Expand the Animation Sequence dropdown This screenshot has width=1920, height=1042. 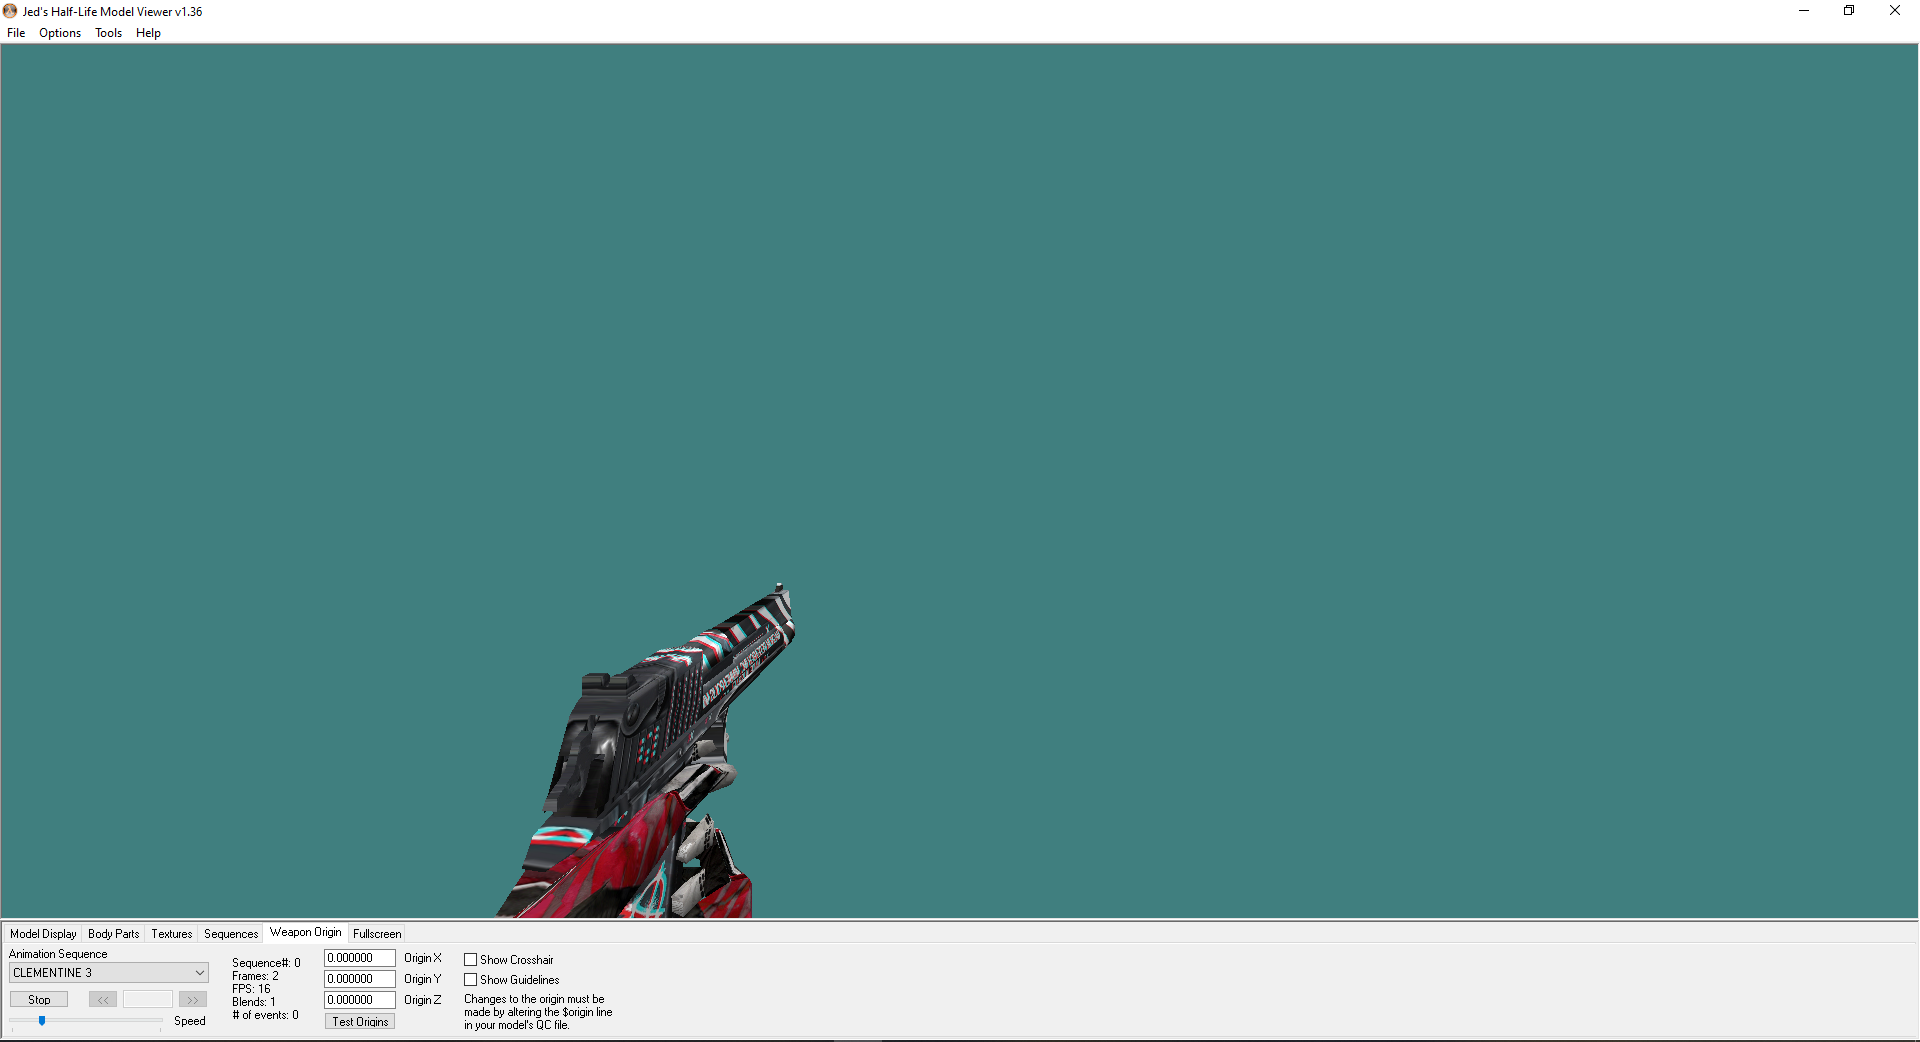pyautogui.click(x=109, y=973)
